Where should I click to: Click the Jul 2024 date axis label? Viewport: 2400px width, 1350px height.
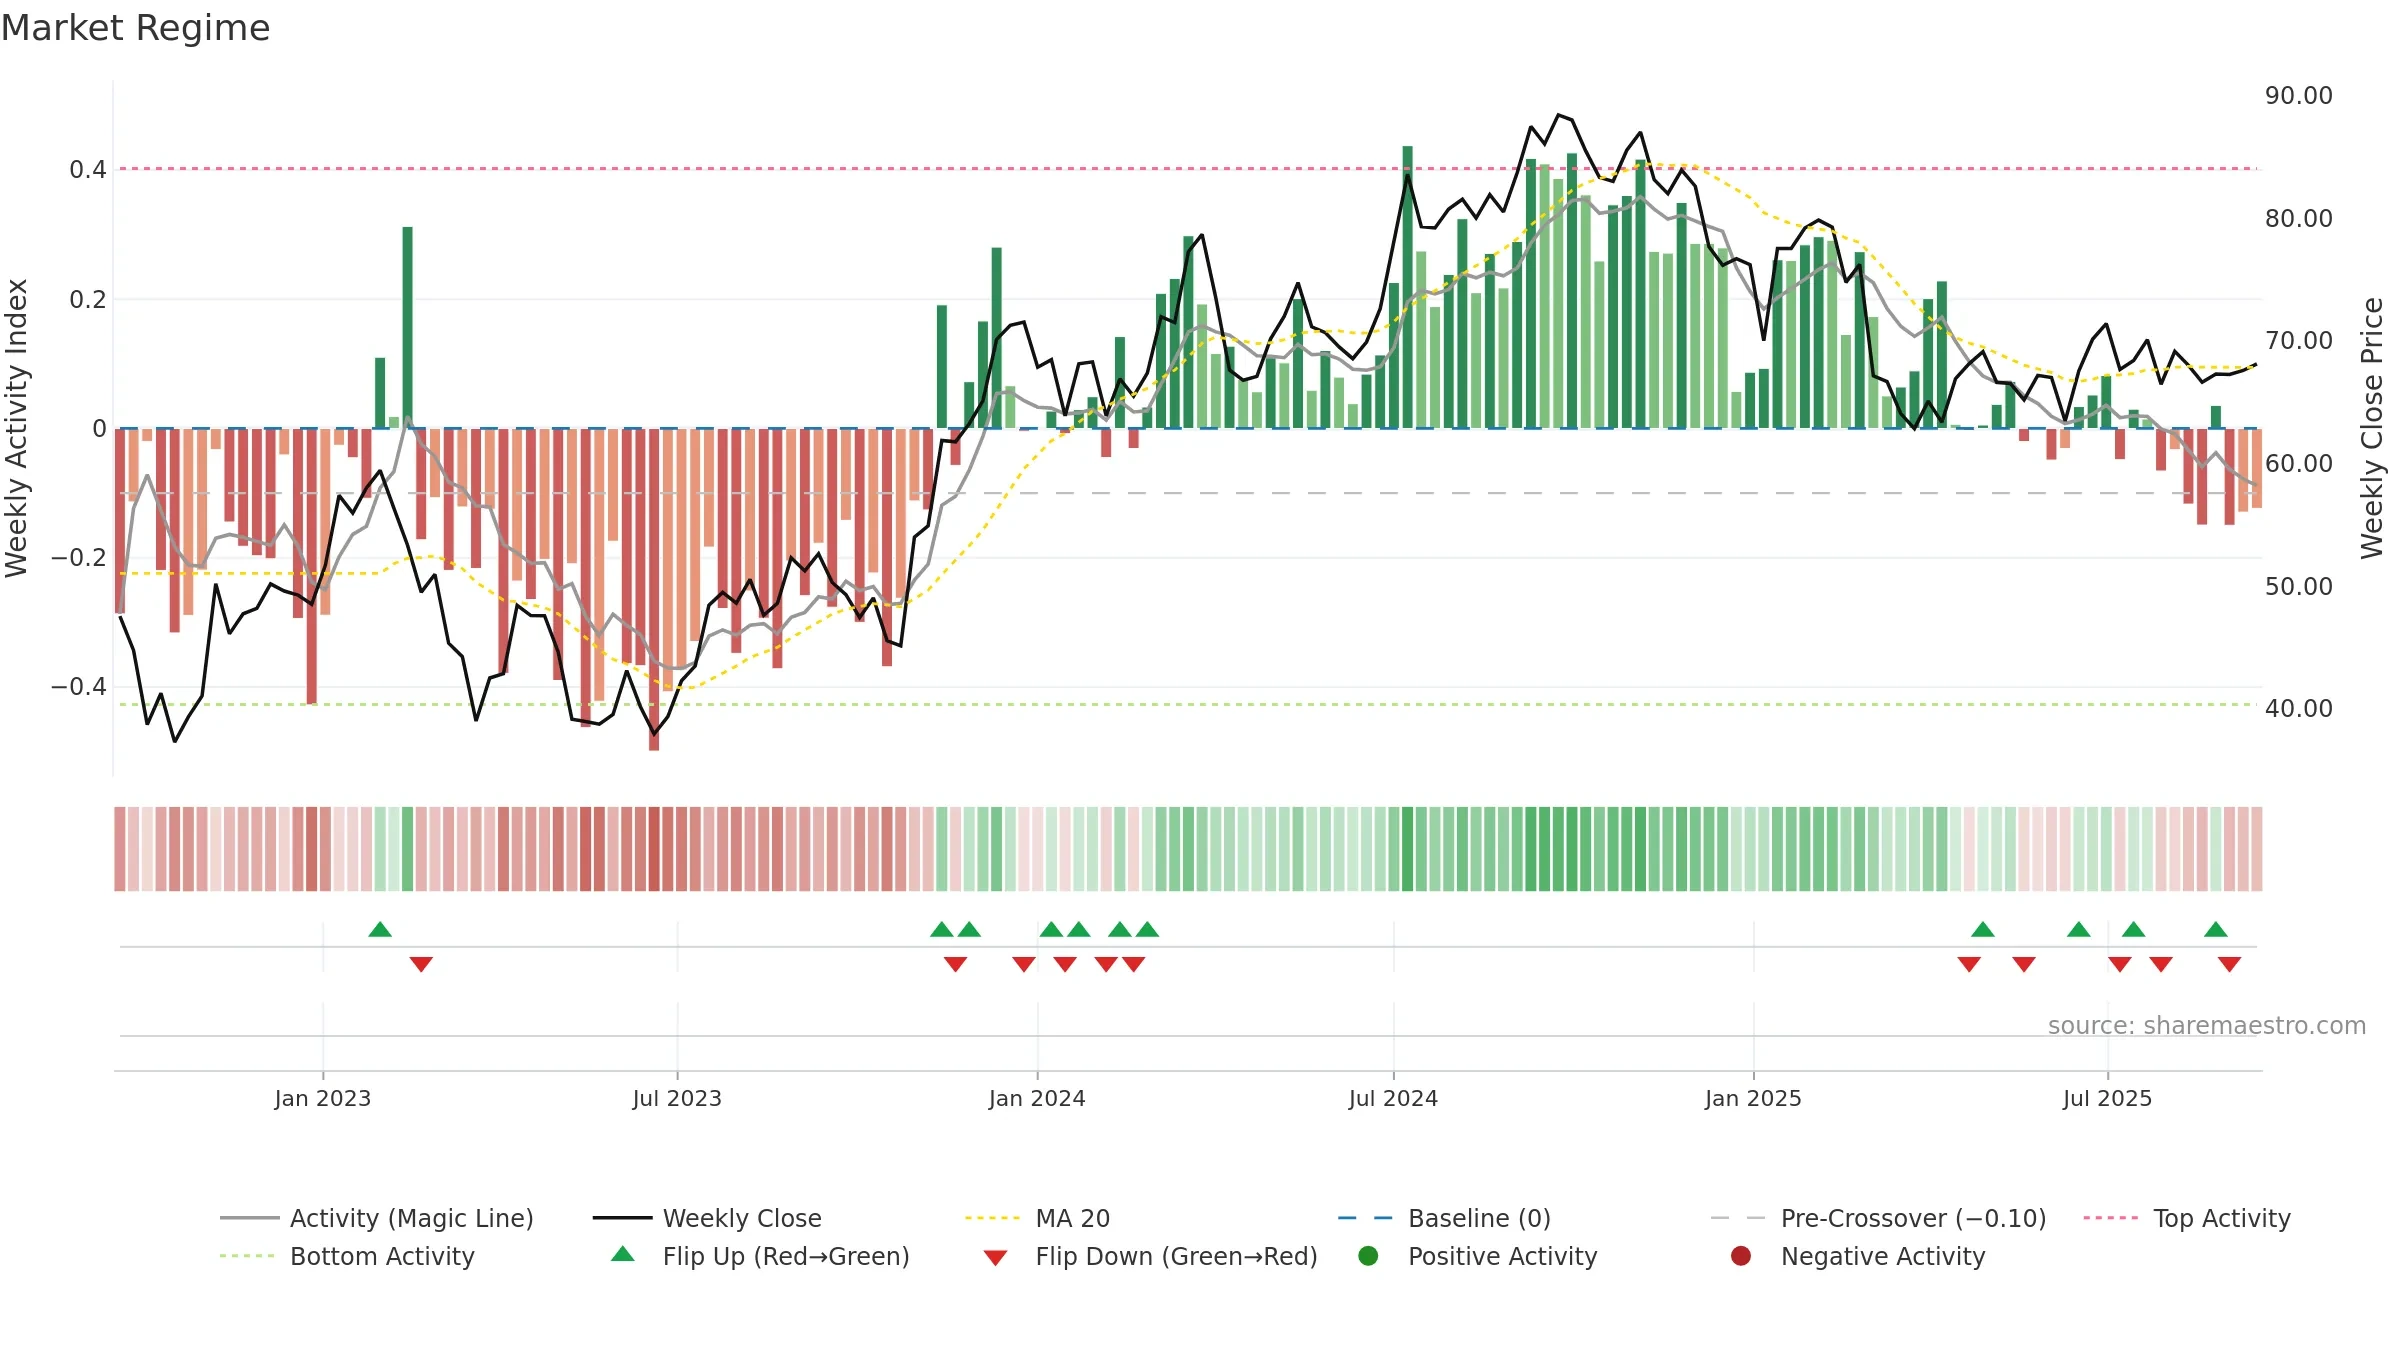1393,1098
